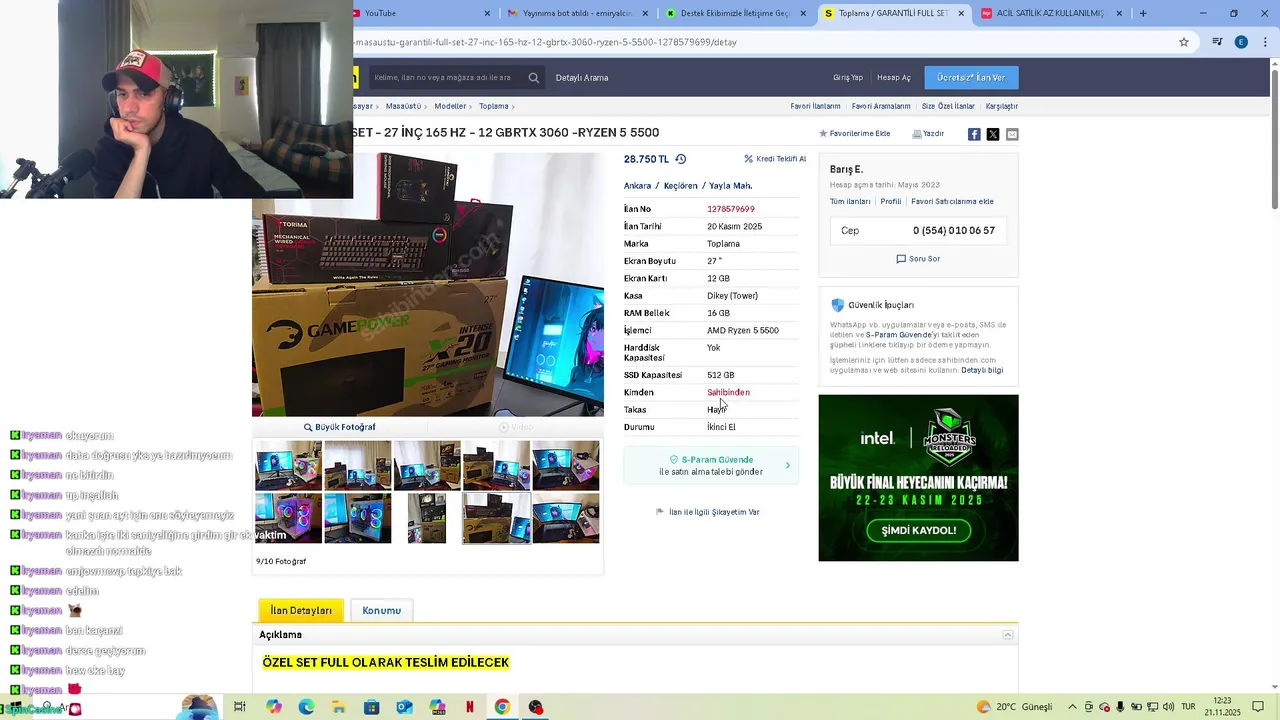Close the Destek Ekibimizle tab
This screenshot has height=720, width=1280.
click(803, 13)
